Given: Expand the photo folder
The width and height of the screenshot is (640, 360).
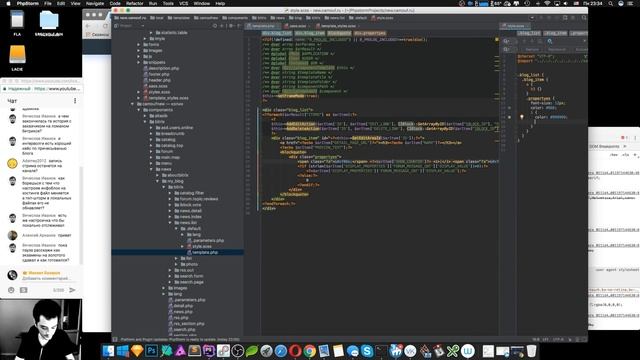Looking at the screenshot, I should 176,264.
